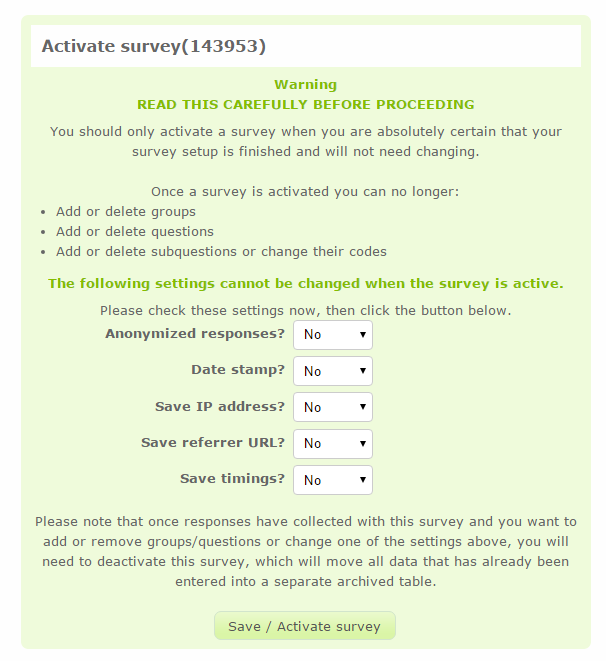Select the "Add or delete questions" list item
Viewport: 606px width, 661px height.
pyautogui.click(x=135, y=232)
